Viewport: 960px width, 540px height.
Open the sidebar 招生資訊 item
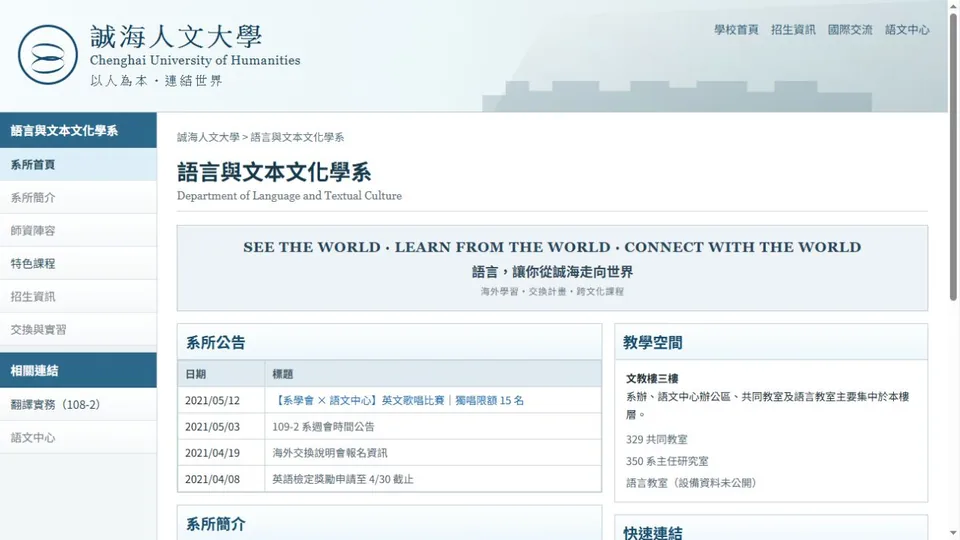click(78, 296)
